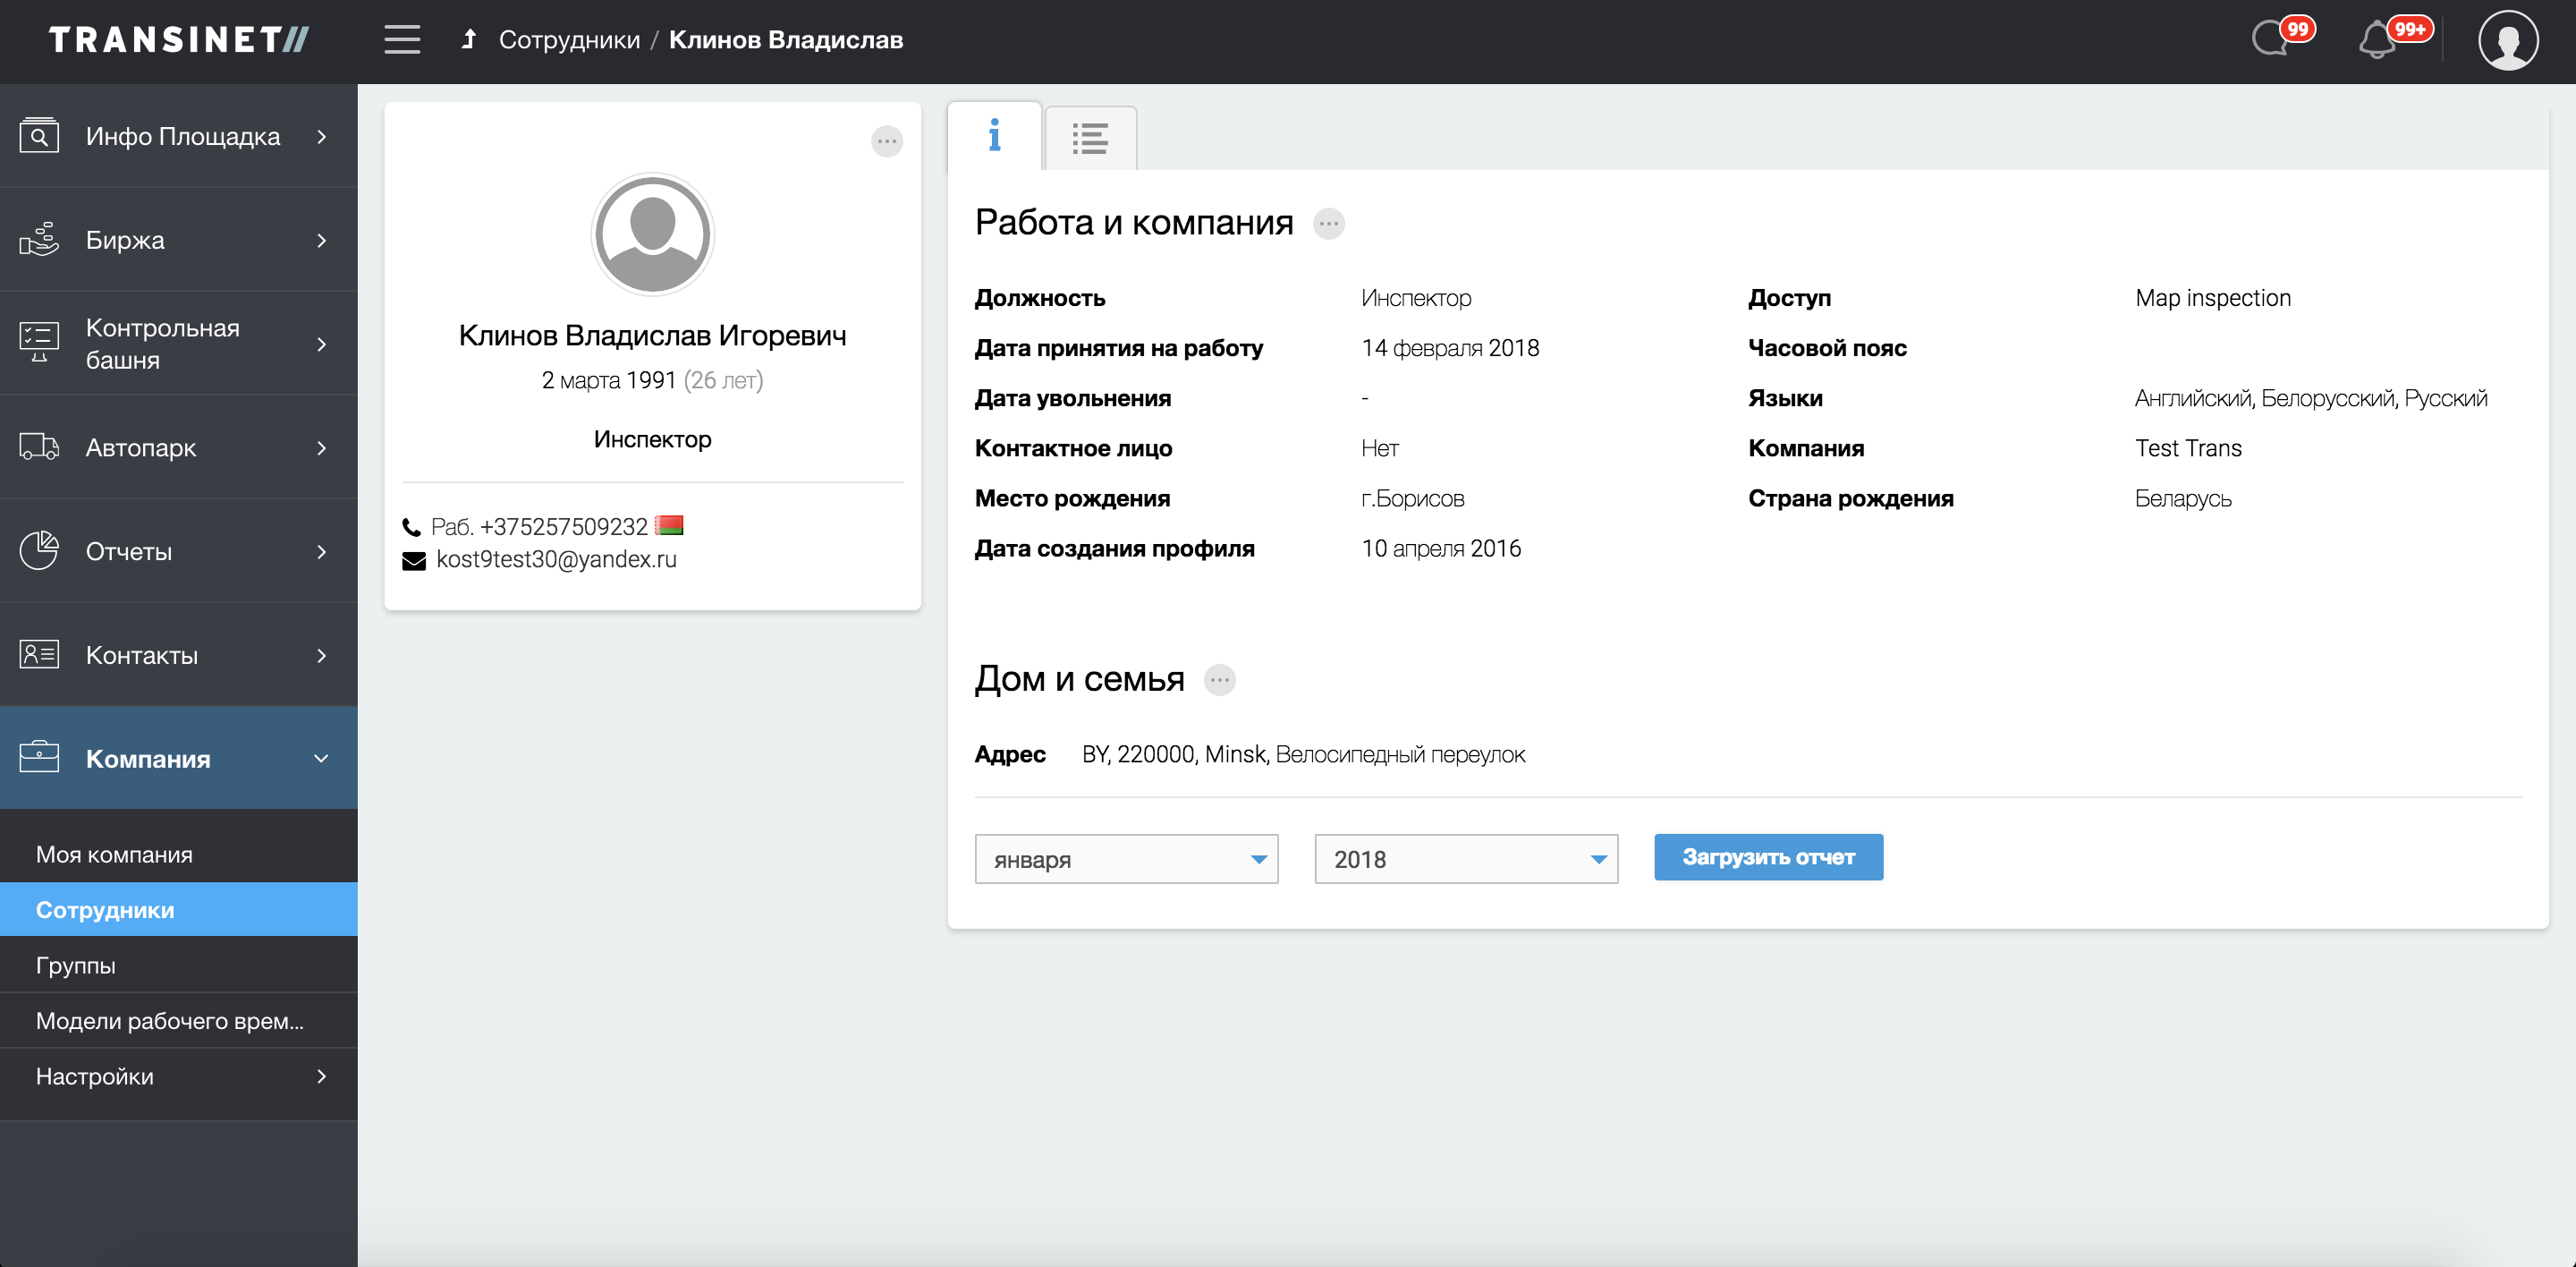Open Моя компания in sidebar
This screenshot has width=2576, height=1267.
[x=114, y=854]
